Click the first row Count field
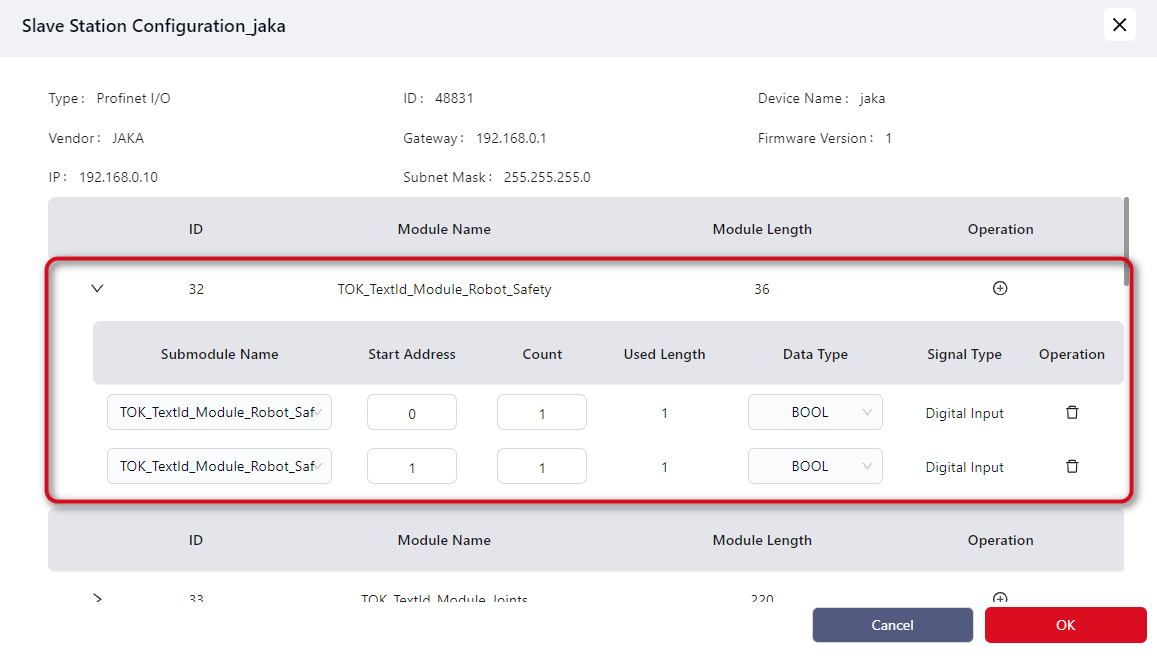1157x669 pixels. pos(541,413)
